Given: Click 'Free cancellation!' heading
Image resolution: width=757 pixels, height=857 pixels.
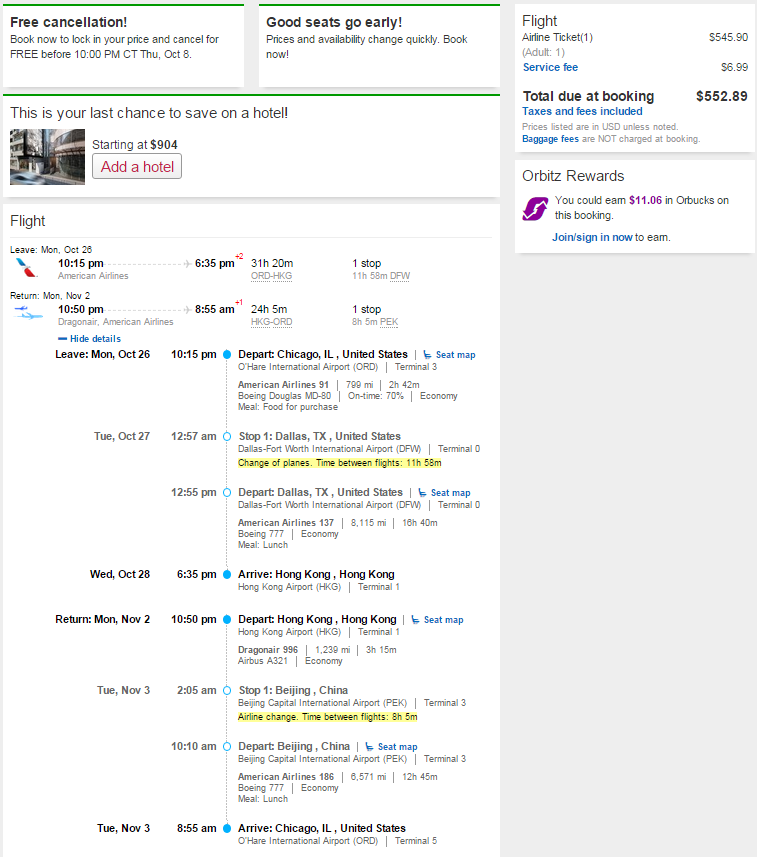Looking at the screenshot, I should point(68,22).
